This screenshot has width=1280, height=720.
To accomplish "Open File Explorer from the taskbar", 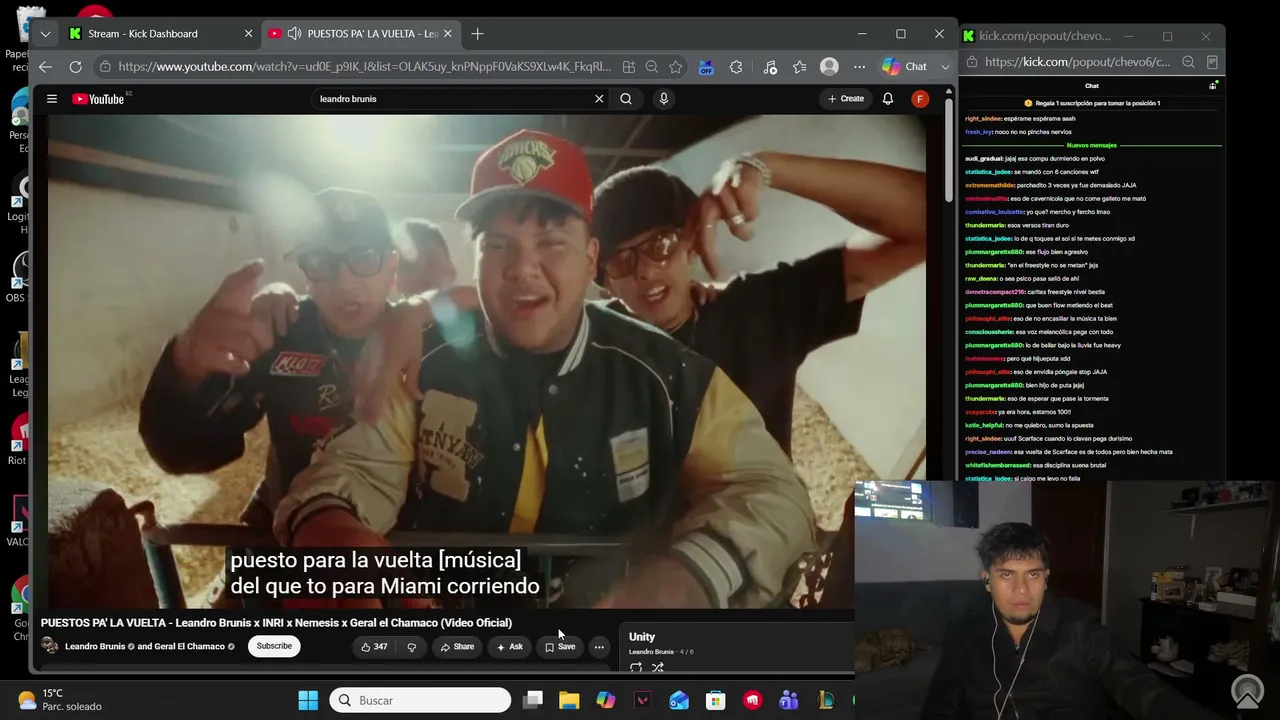I will tap(569, 700).
